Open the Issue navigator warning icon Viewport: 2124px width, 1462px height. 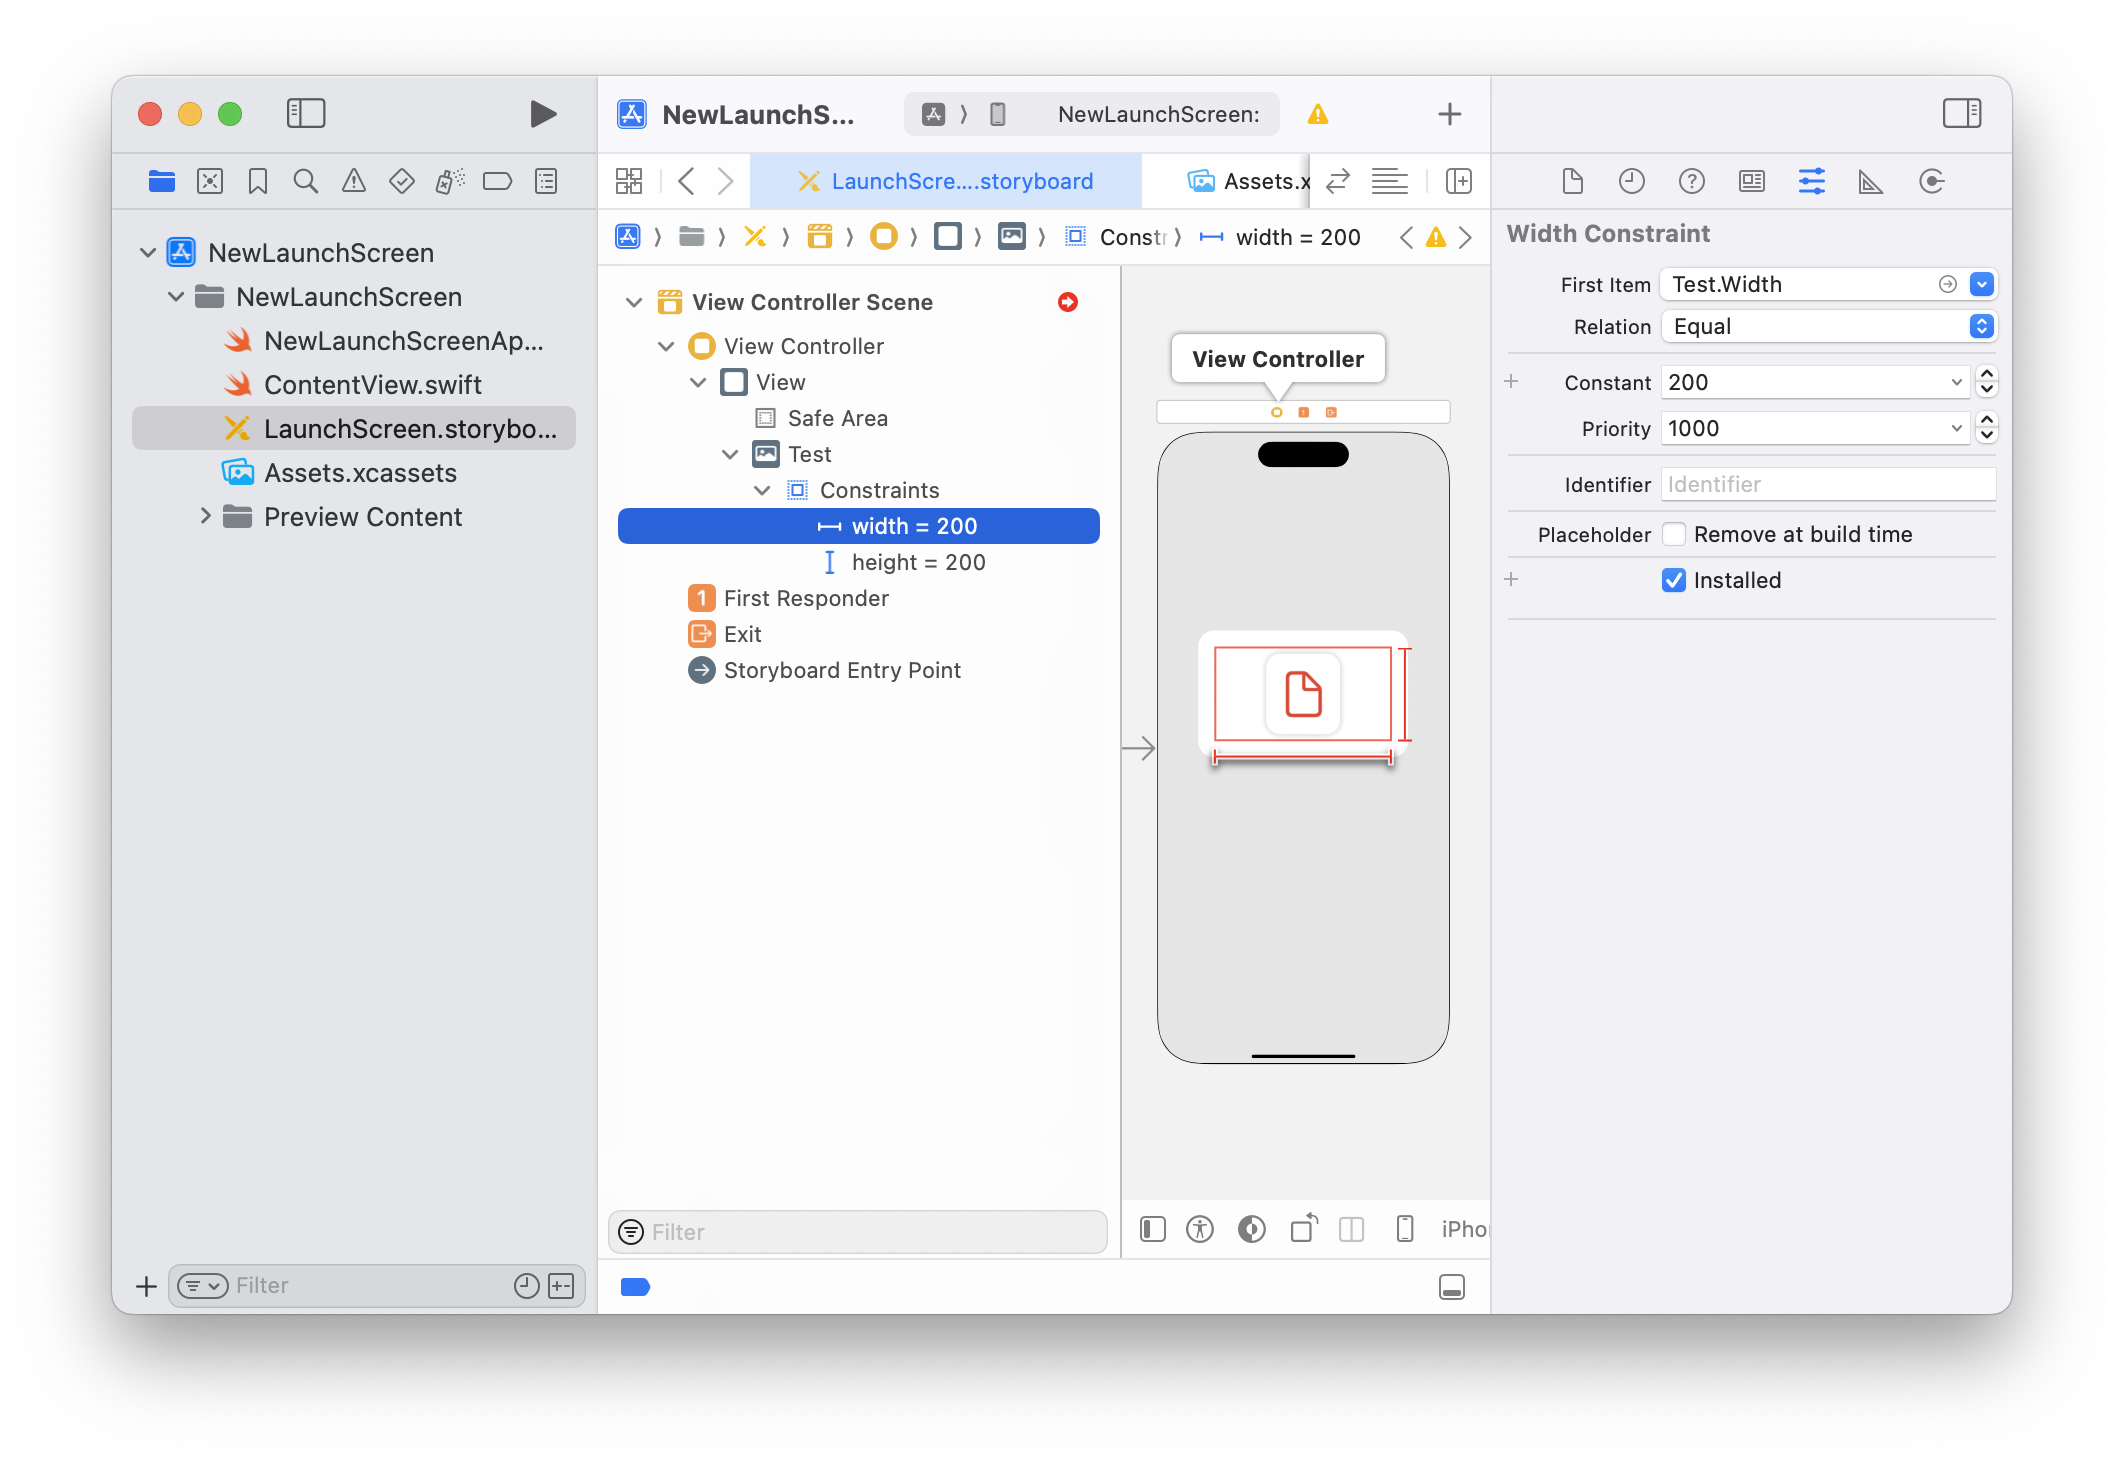pos(353,181)
